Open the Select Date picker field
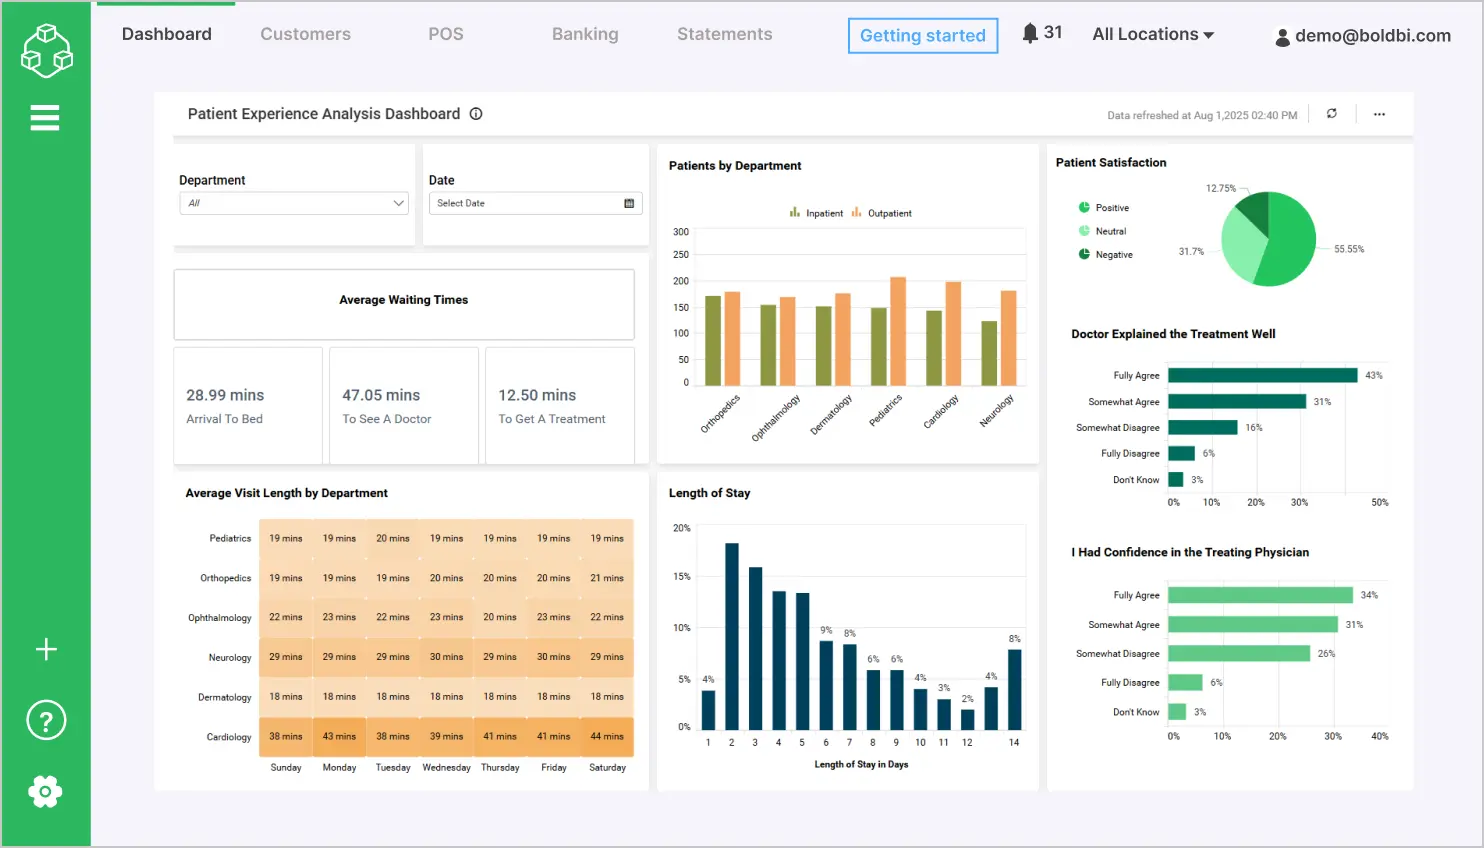1484x848 pixels. click(x=520, y=203)
